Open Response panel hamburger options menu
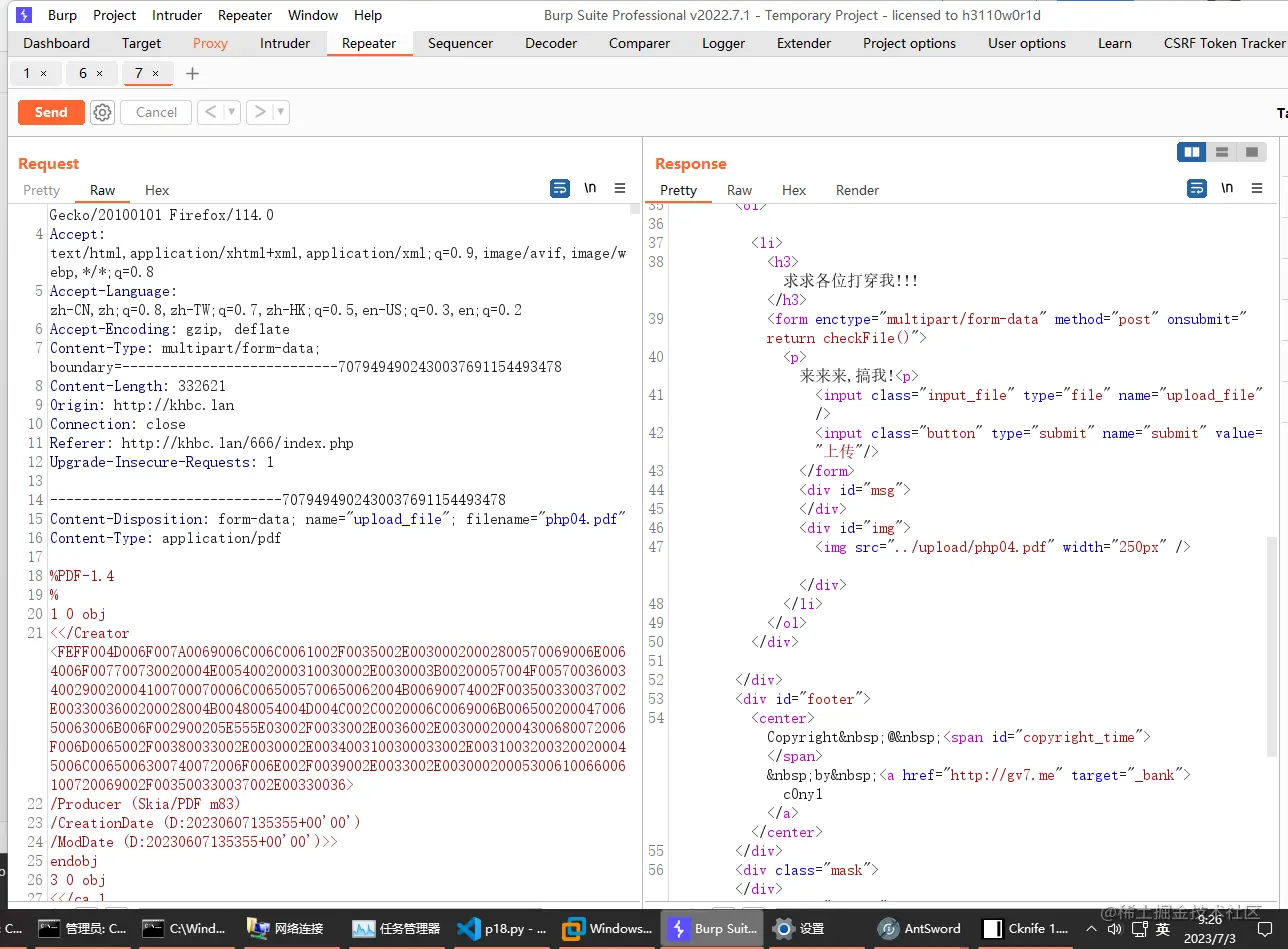 pos(1257,188)
